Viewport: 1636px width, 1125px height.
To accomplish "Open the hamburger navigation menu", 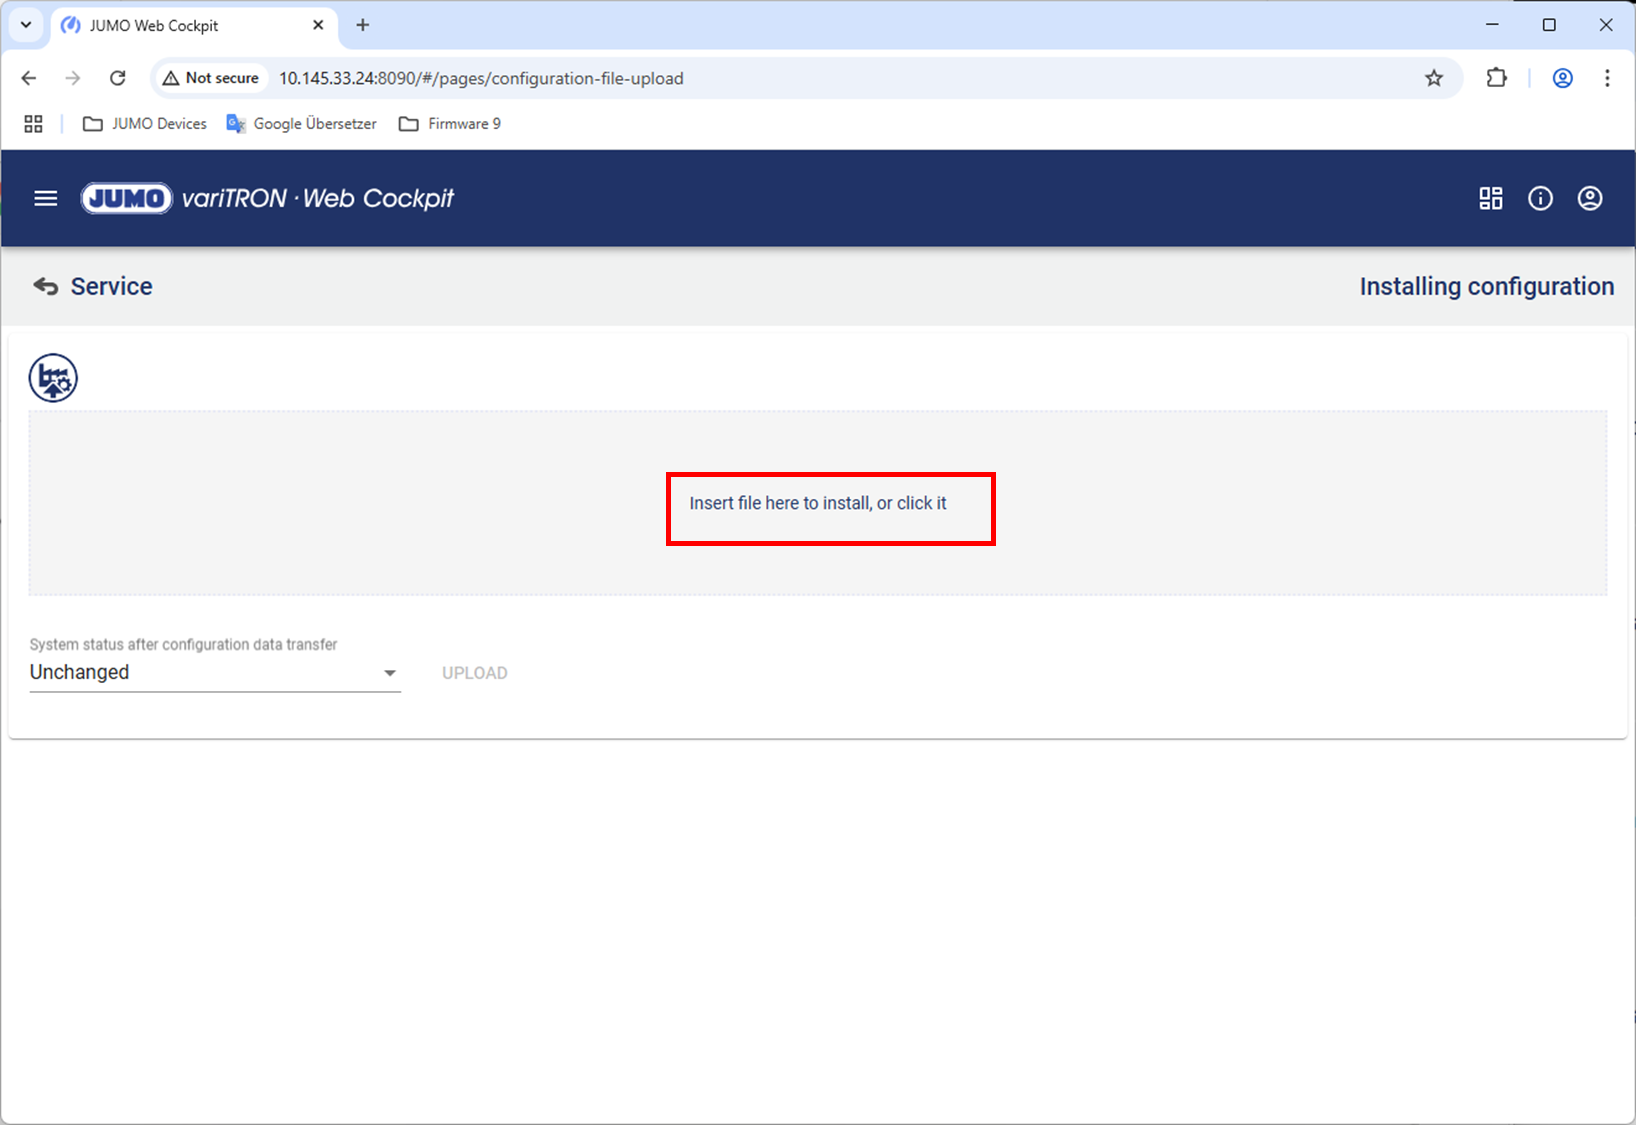I will [x=46, y=198].
